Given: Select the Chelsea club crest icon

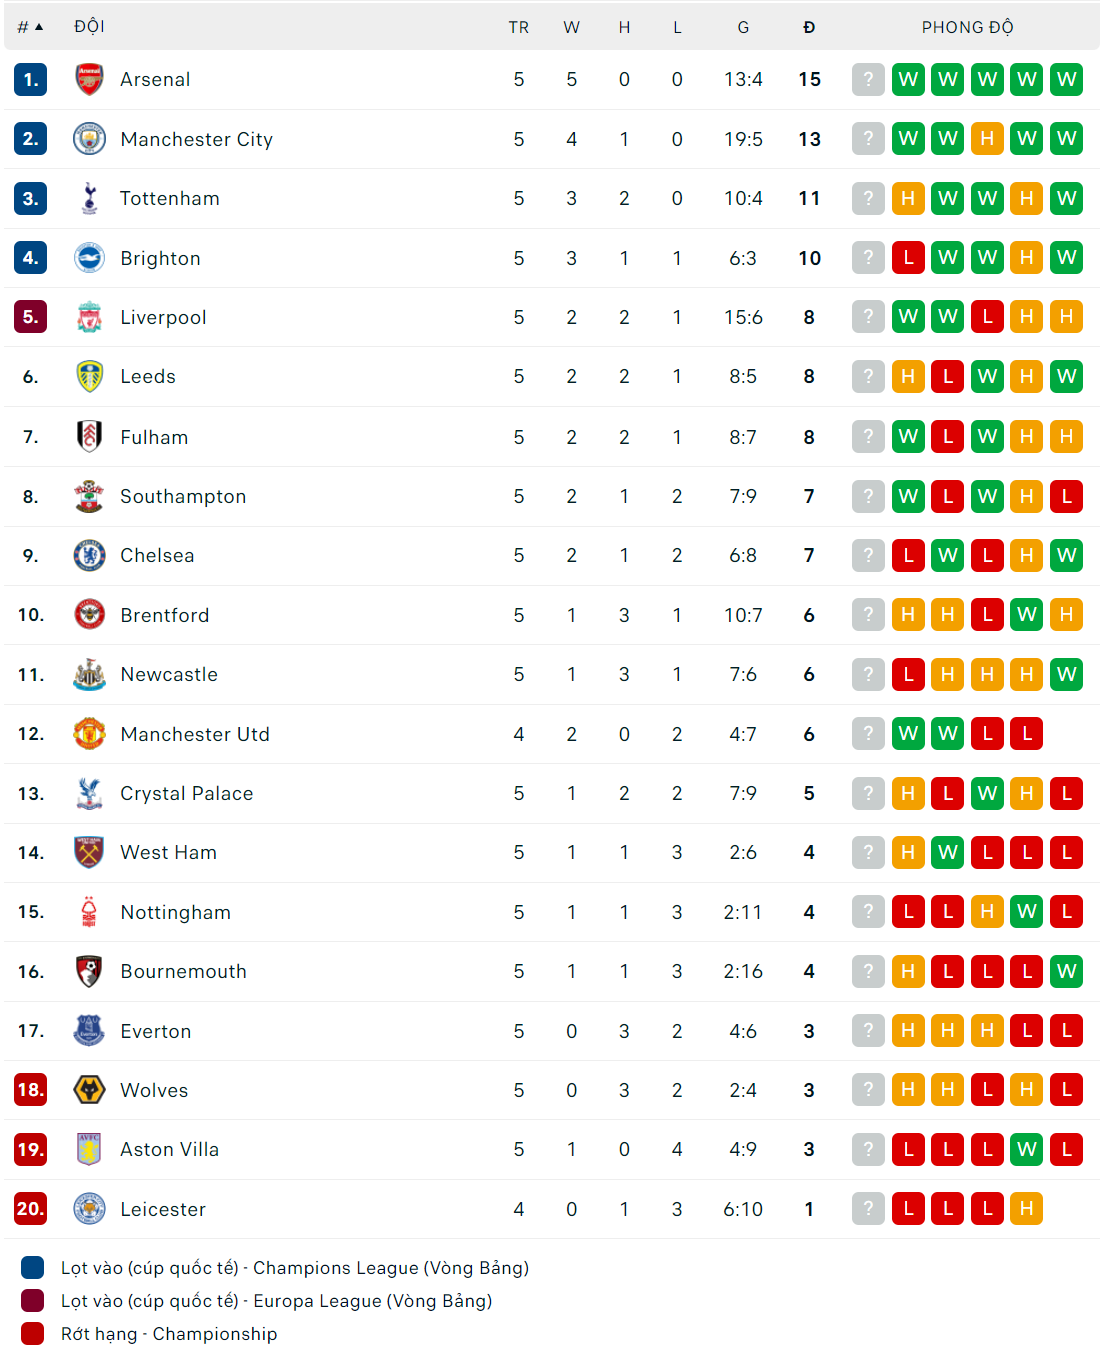Looking at the screenshot, I should point(89,555).
